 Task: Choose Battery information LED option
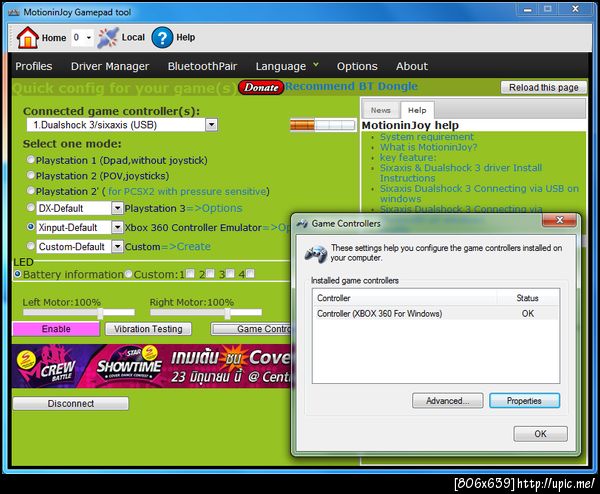click(x=18, y=274)
